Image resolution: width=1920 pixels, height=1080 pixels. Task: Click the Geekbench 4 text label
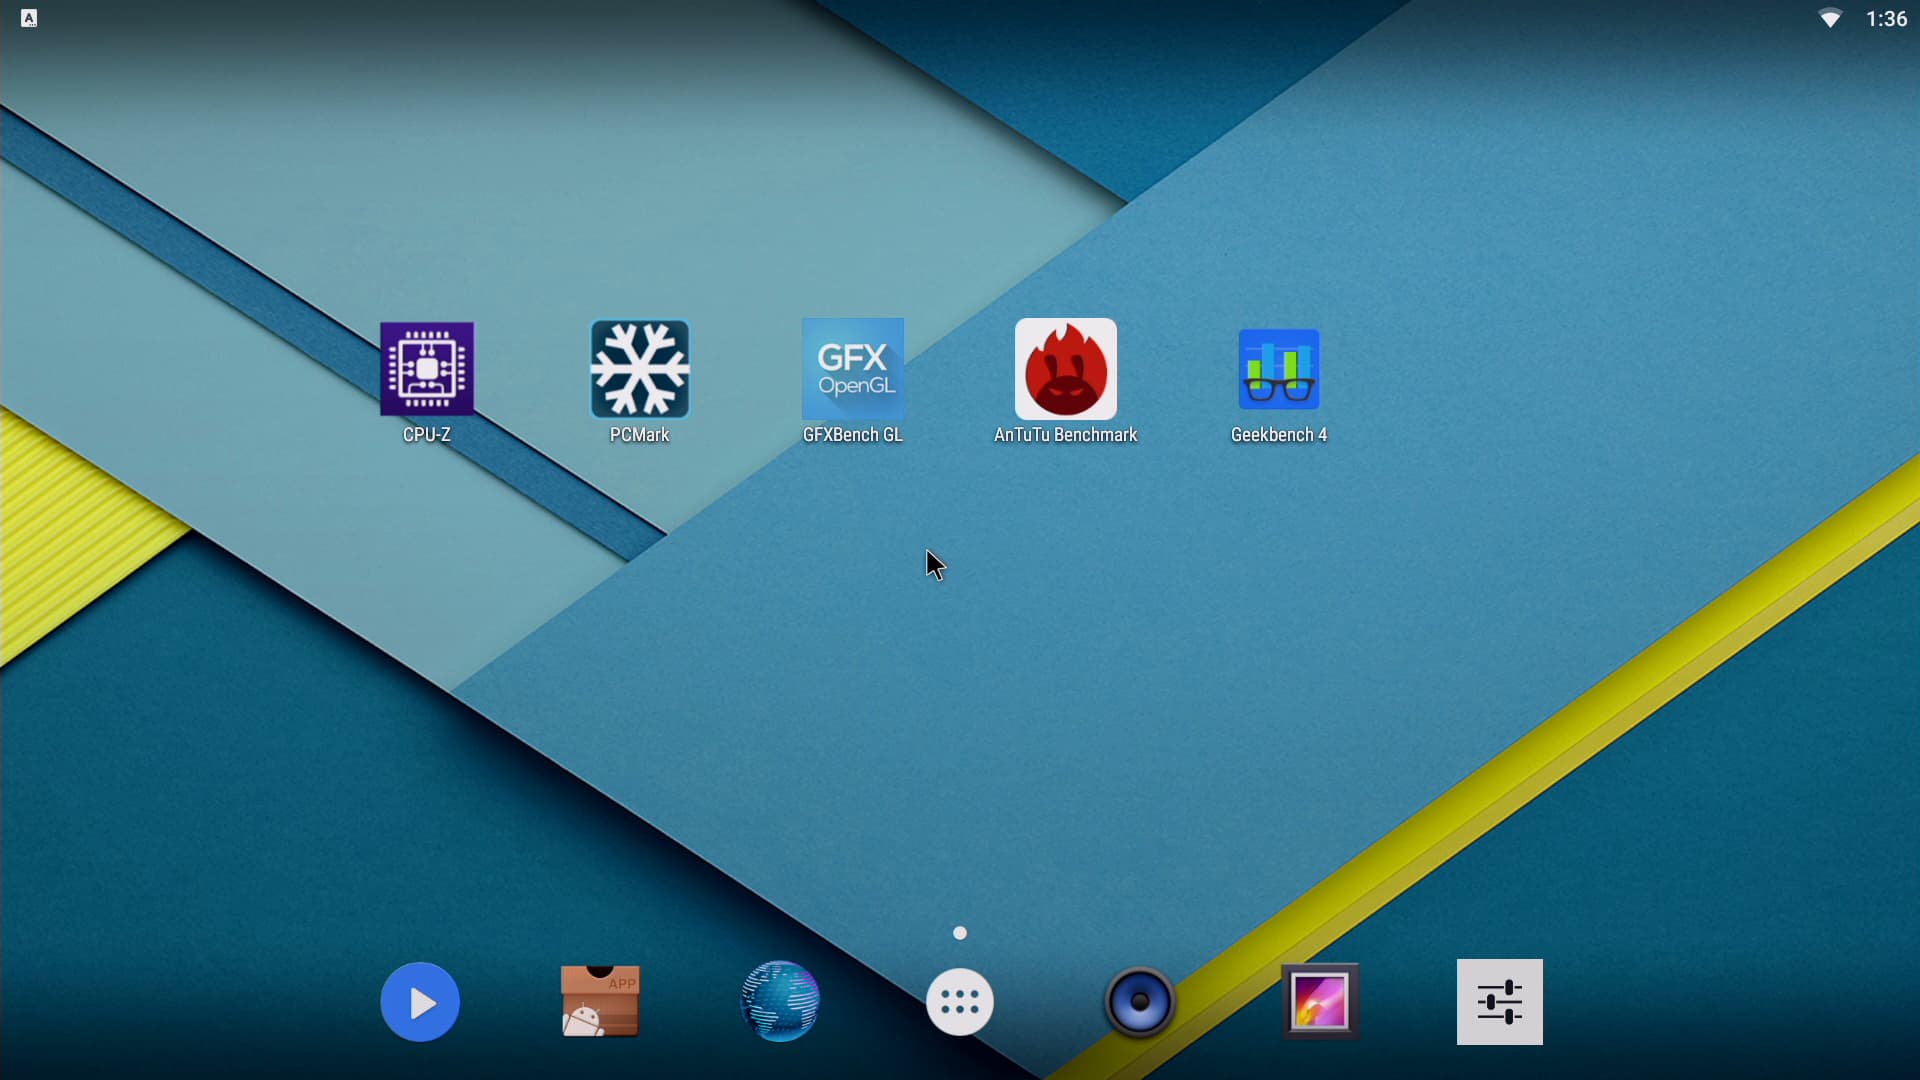tap(1279, 435)
